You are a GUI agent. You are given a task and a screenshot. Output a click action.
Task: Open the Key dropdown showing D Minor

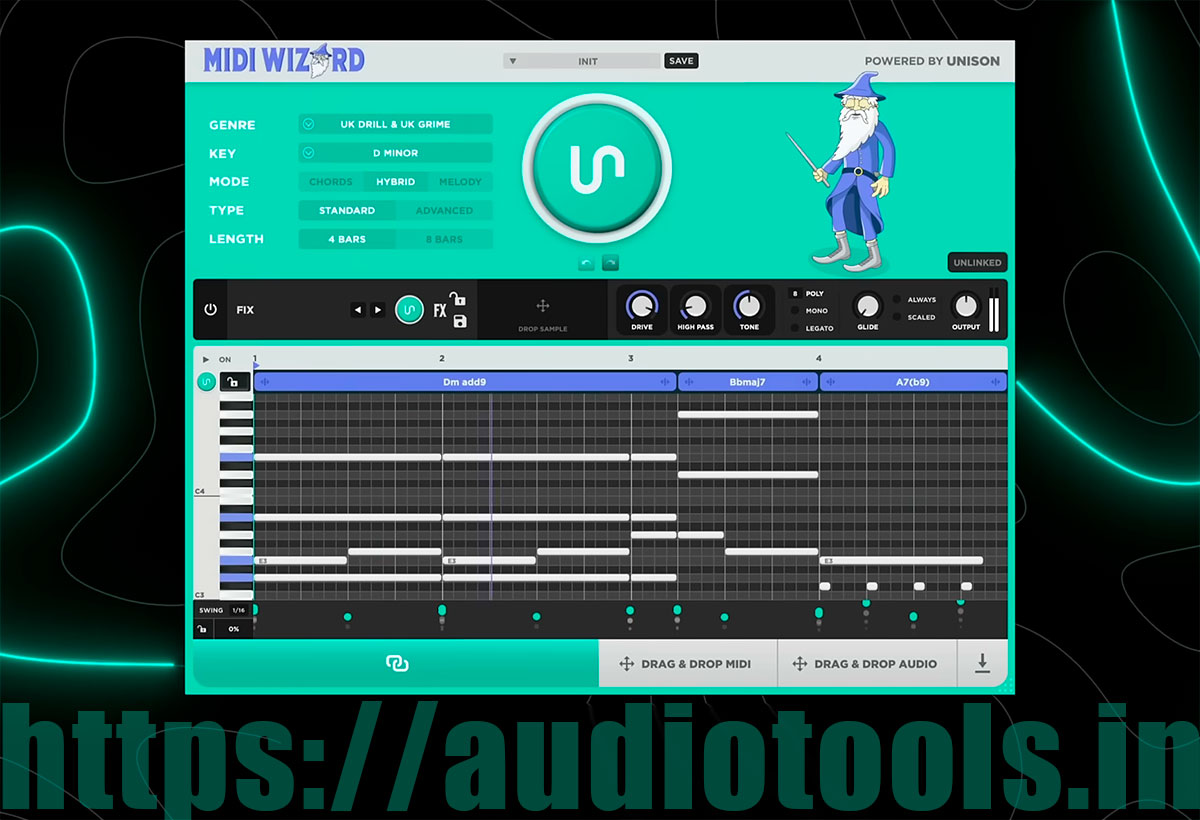point(395,153)
